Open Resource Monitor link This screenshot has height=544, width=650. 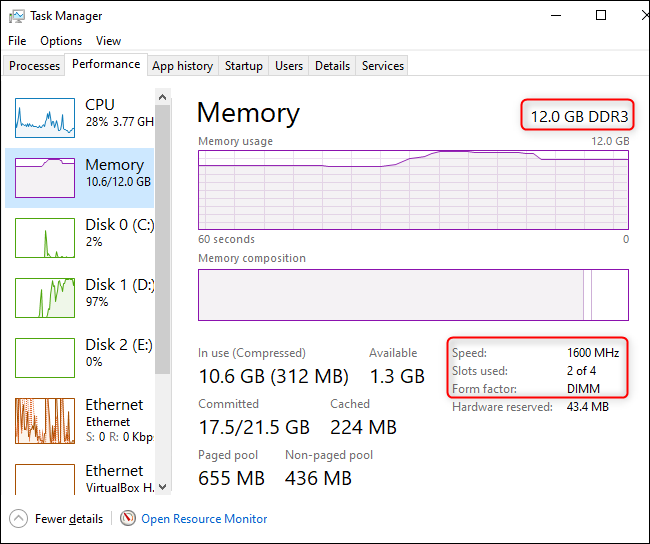[x=204, y=519]
